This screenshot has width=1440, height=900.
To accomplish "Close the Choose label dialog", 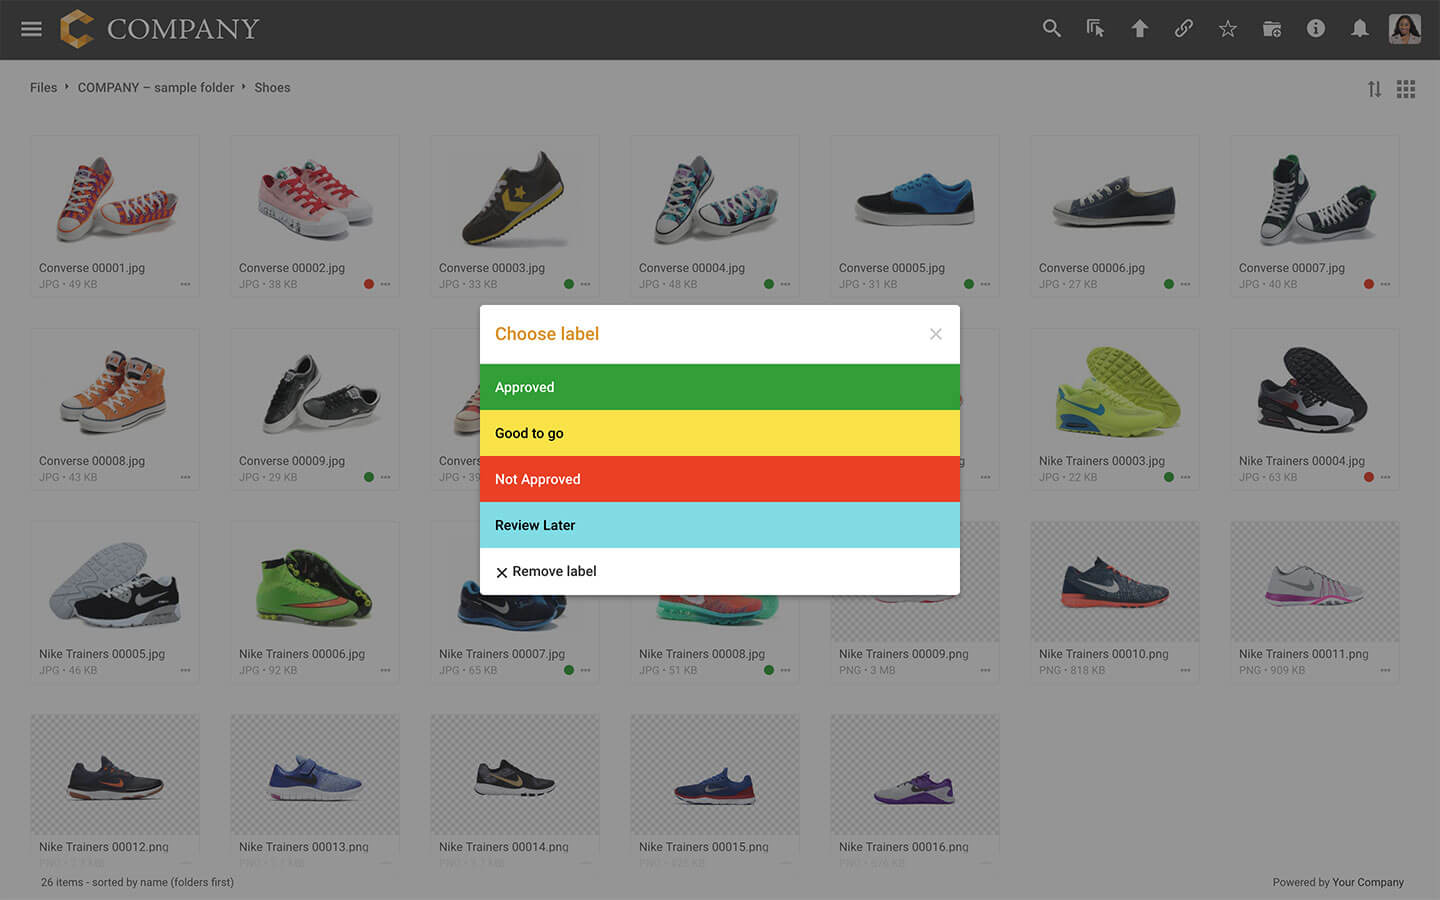I will [935, 334].
